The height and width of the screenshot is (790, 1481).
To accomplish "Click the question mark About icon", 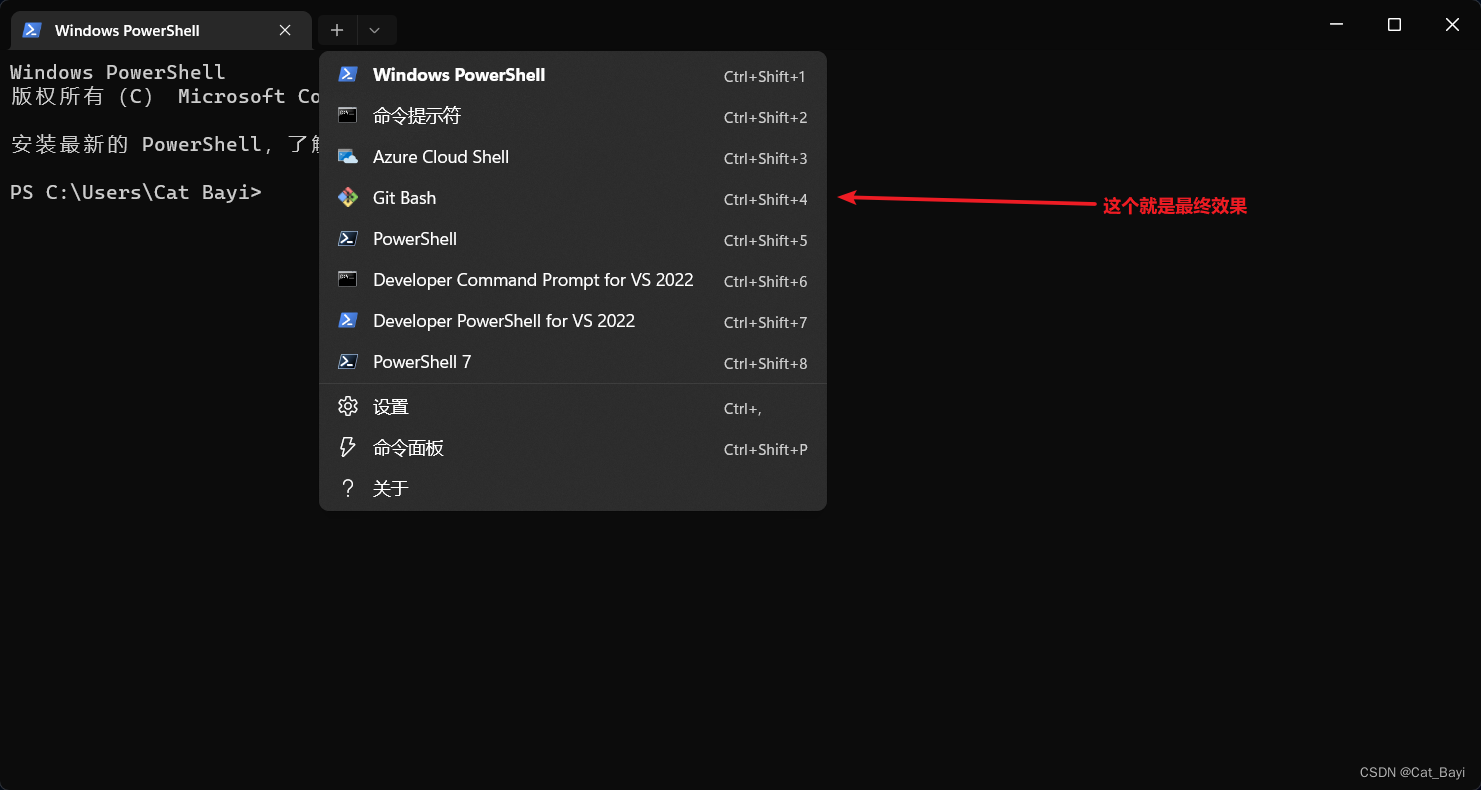I will pos(348,488).
